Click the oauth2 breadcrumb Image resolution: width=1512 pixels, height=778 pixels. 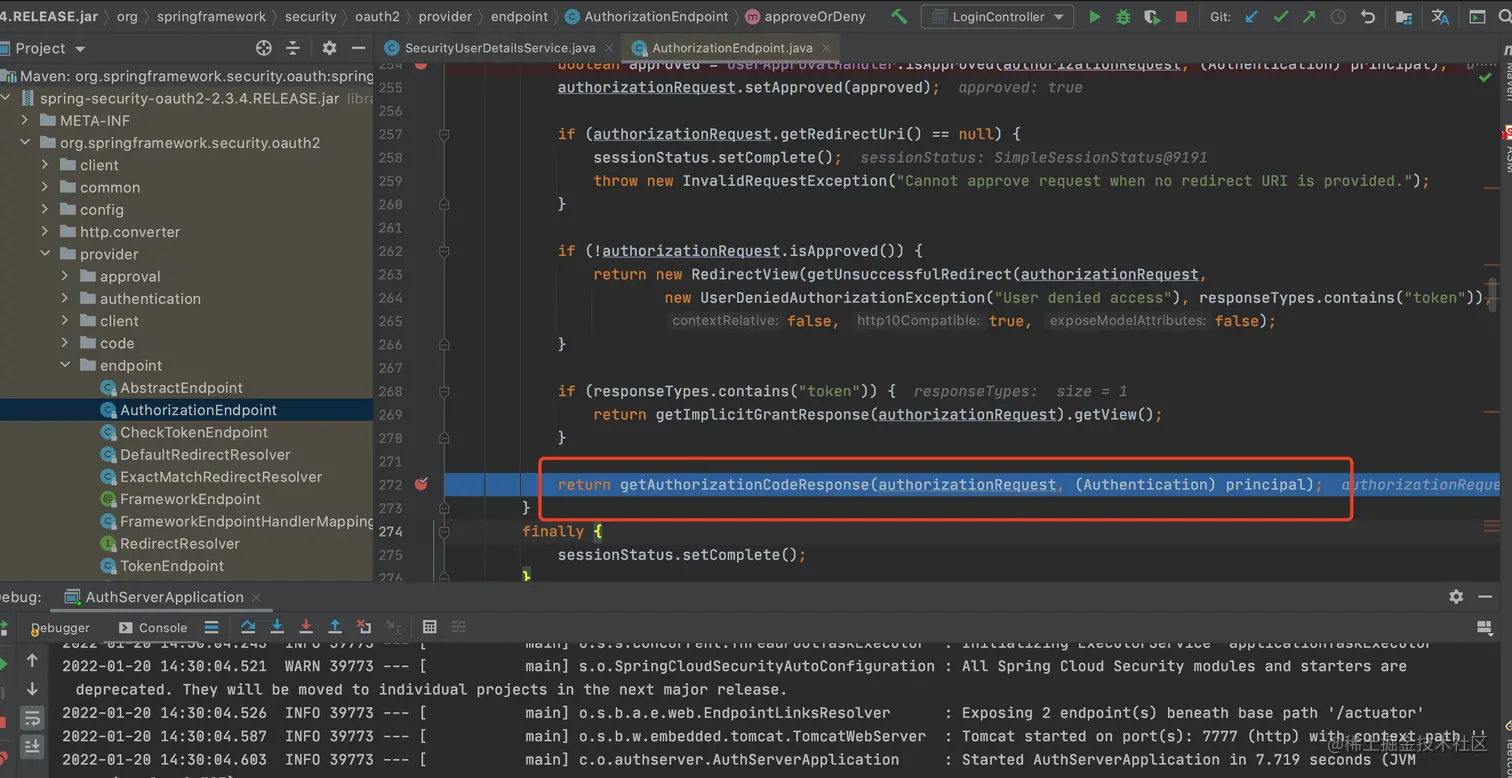[378, 17]
